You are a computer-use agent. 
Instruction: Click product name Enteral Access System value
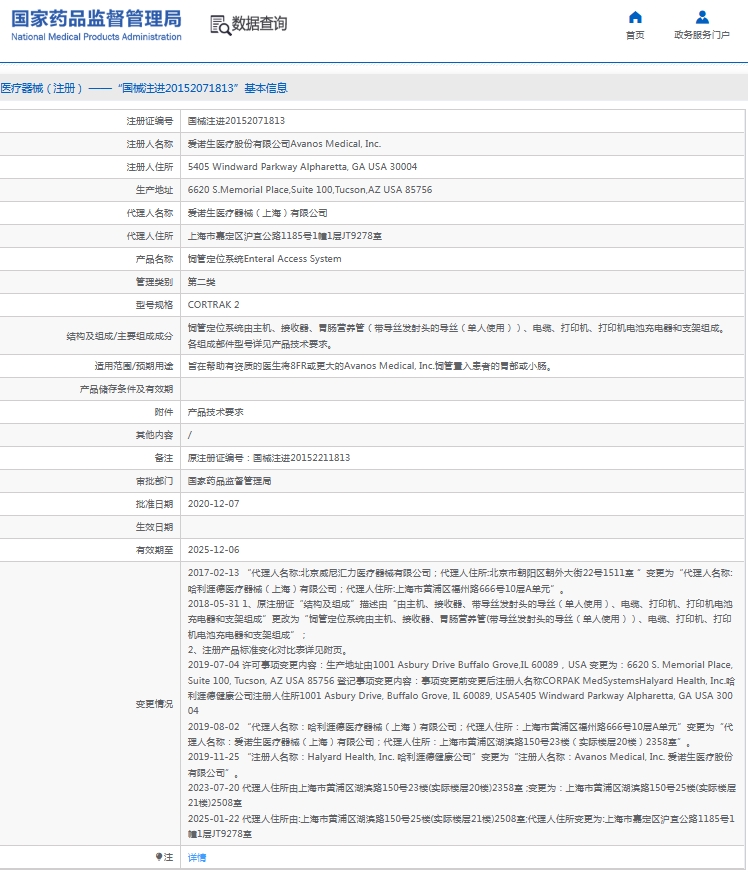point(265,259)
